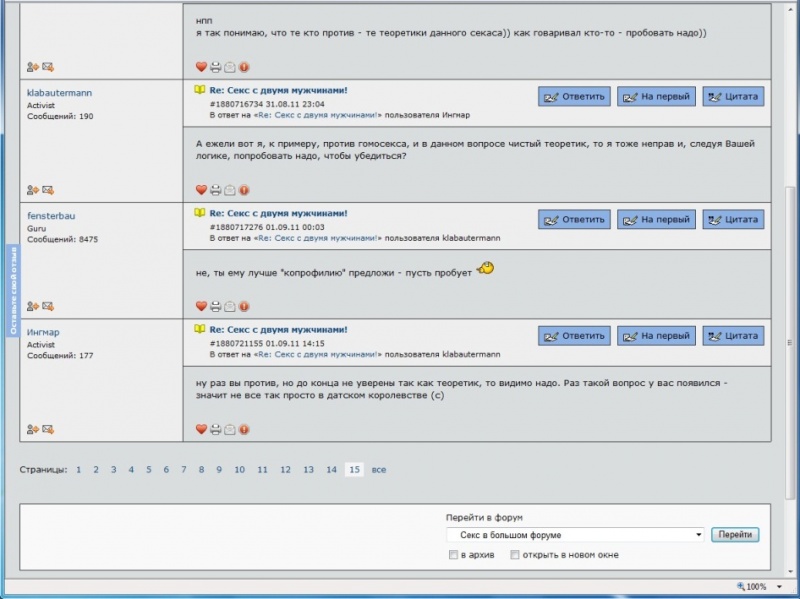Viewport: 800px width, 599px height.
Task: Click the heart icon under klabautermann's post
Action: (x=201, y=190)
